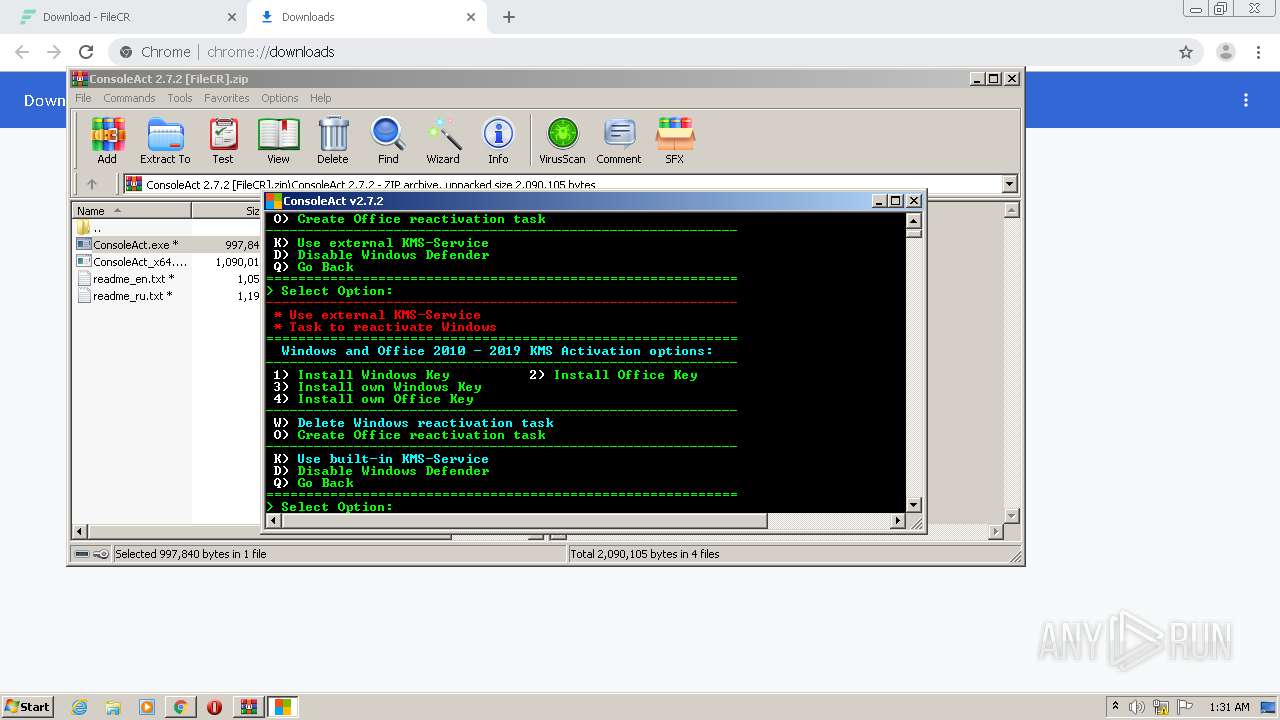This screenshot has height=720, width=1280.
Task: Click ConsoleAct horizontal scroll right arrow
Action: (897, 521)
